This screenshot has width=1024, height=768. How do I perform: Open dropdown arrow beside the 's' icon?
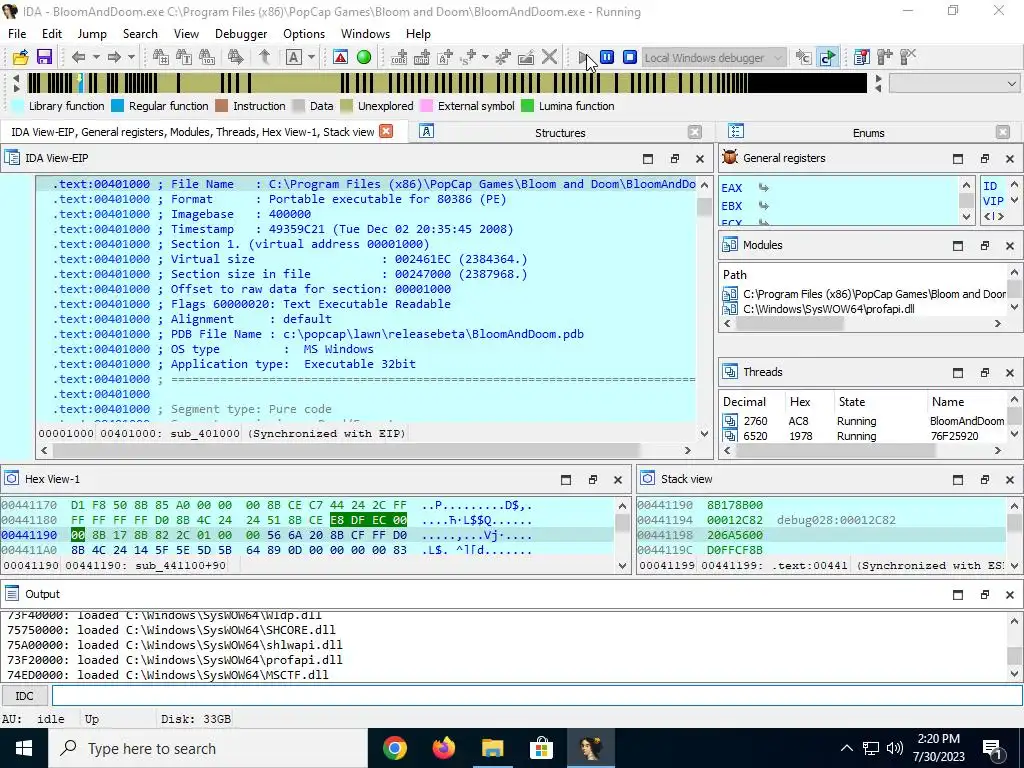coord(485,57)
